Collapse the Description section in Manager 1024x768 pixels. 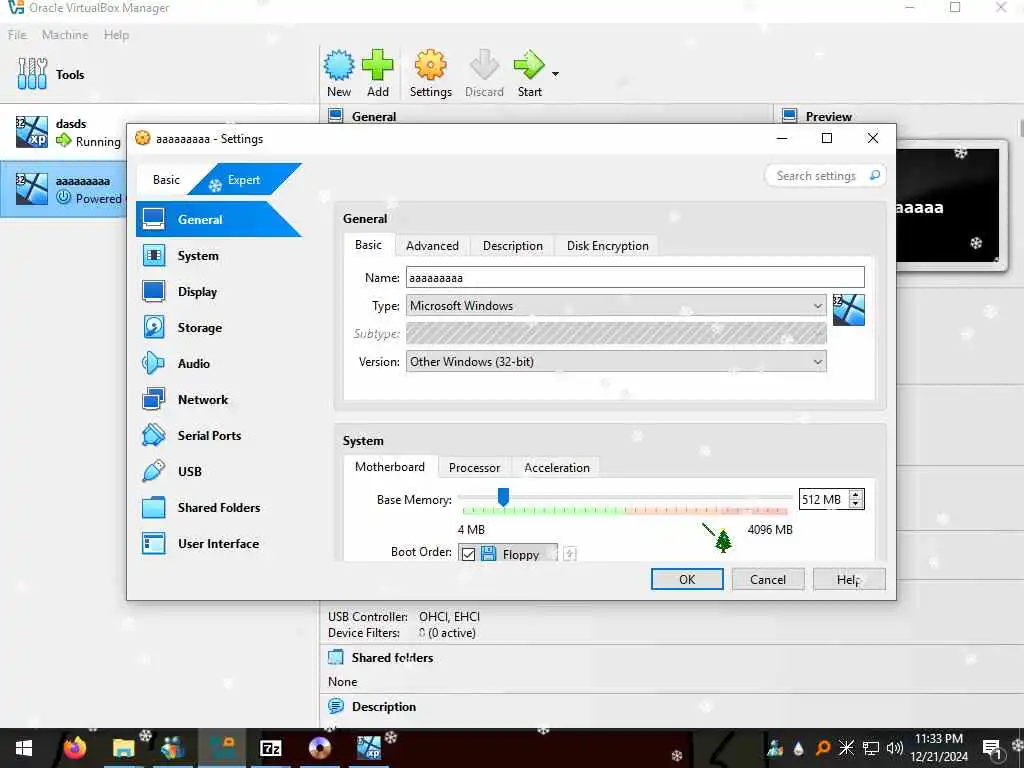335,706
